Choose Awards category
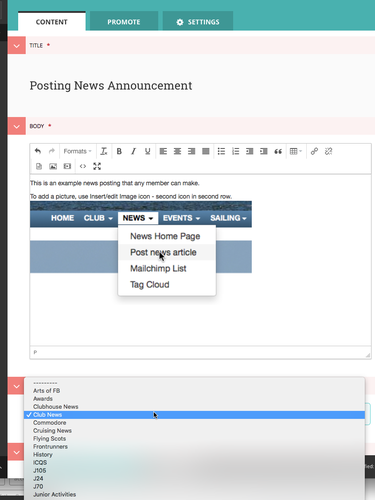Image resolution: width=375 pixels, height=500 pixels. 195,399
